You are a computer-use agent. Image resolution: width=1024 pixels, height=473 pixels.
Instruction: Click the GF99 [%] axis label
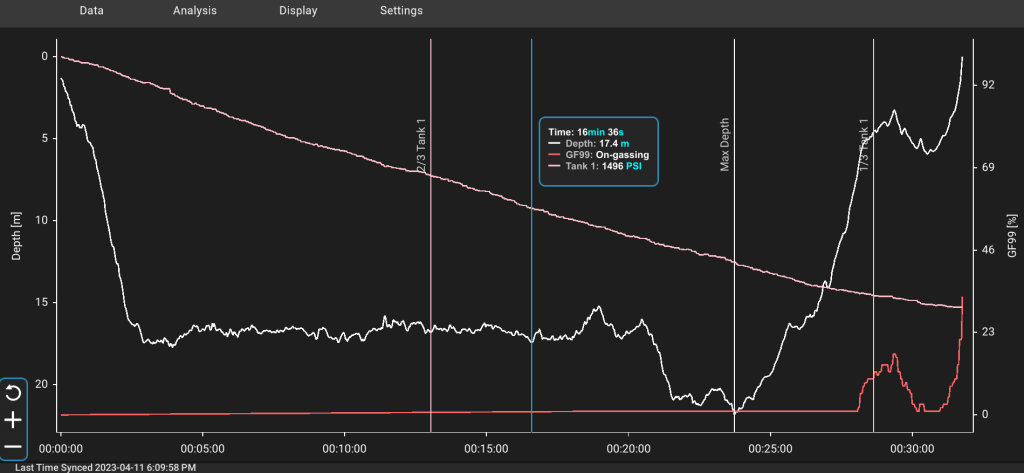(1012, 235)
